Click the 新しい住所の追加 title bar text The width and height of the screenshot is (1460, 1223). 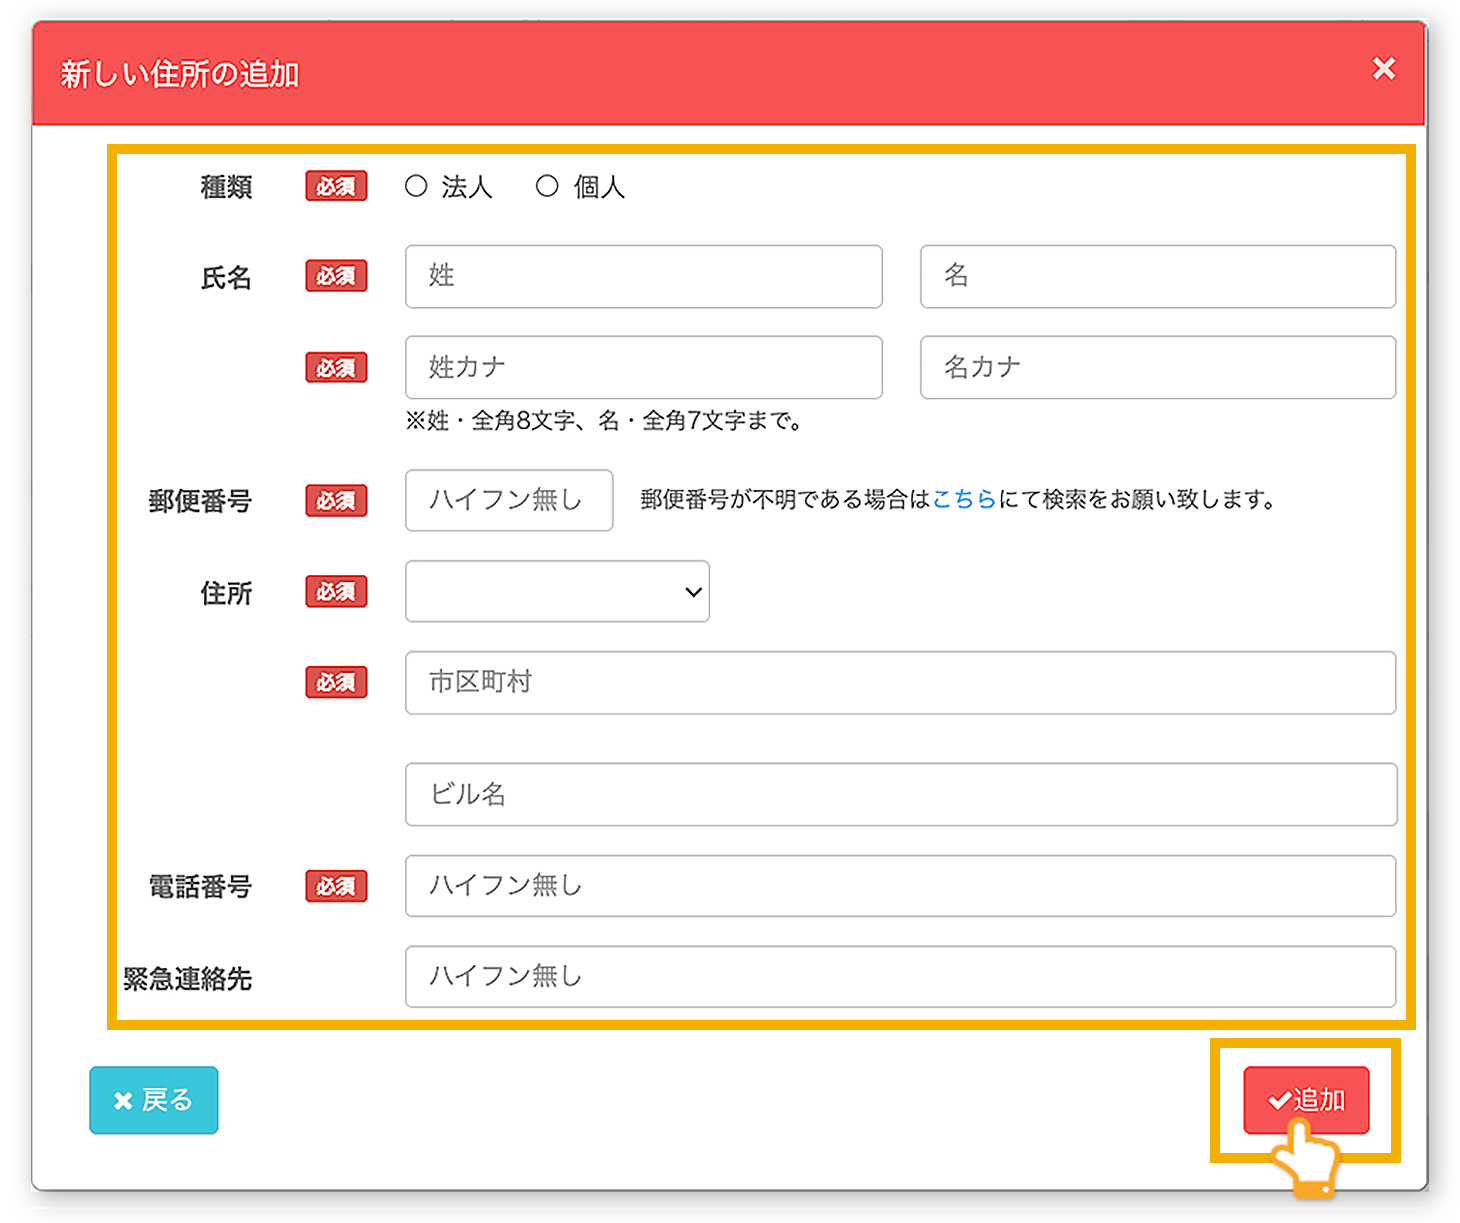pyautogui.click(x=180, y=72)
